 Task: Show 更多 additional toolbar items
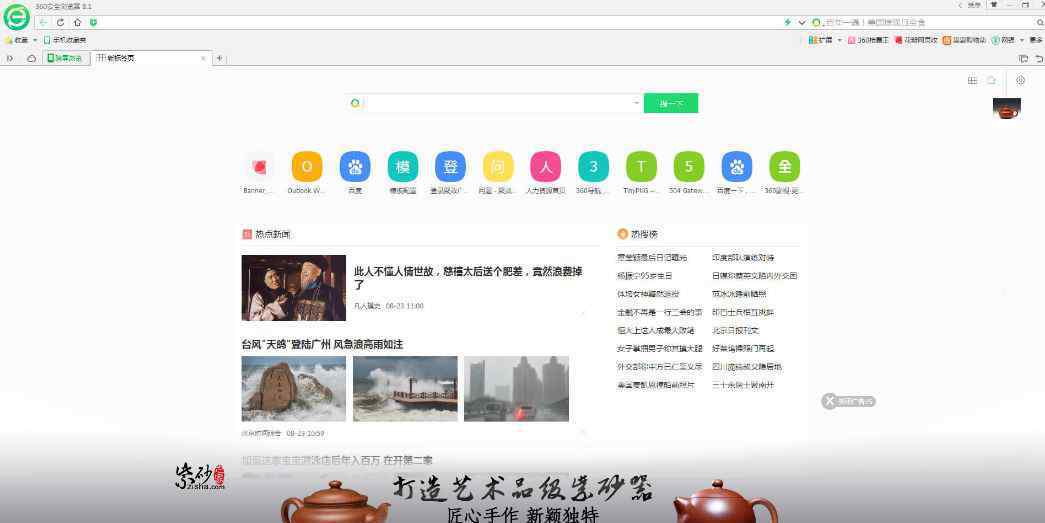(1036, 40)
